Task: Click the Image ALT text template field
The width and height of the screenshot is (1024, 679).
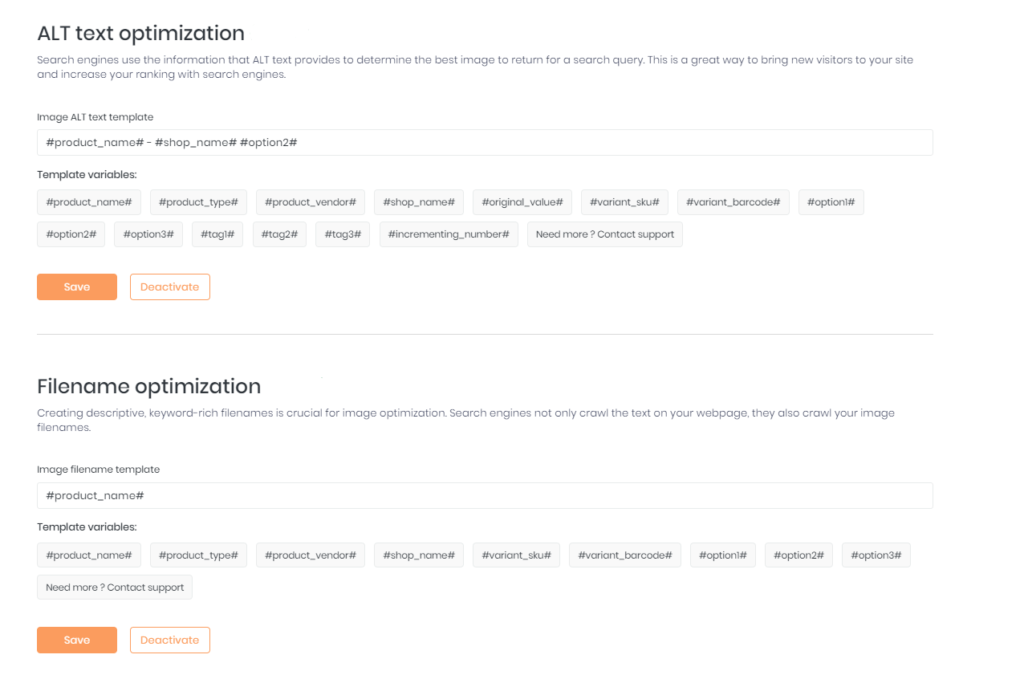Action: click(x=484, y=142)
